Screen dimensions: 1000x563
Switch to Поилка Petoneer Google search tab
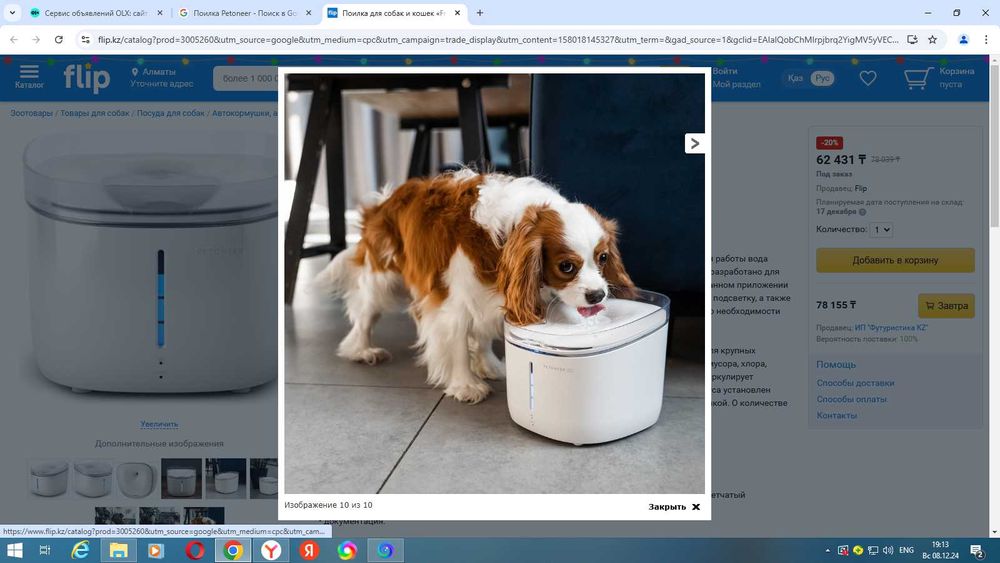[244, 13]
